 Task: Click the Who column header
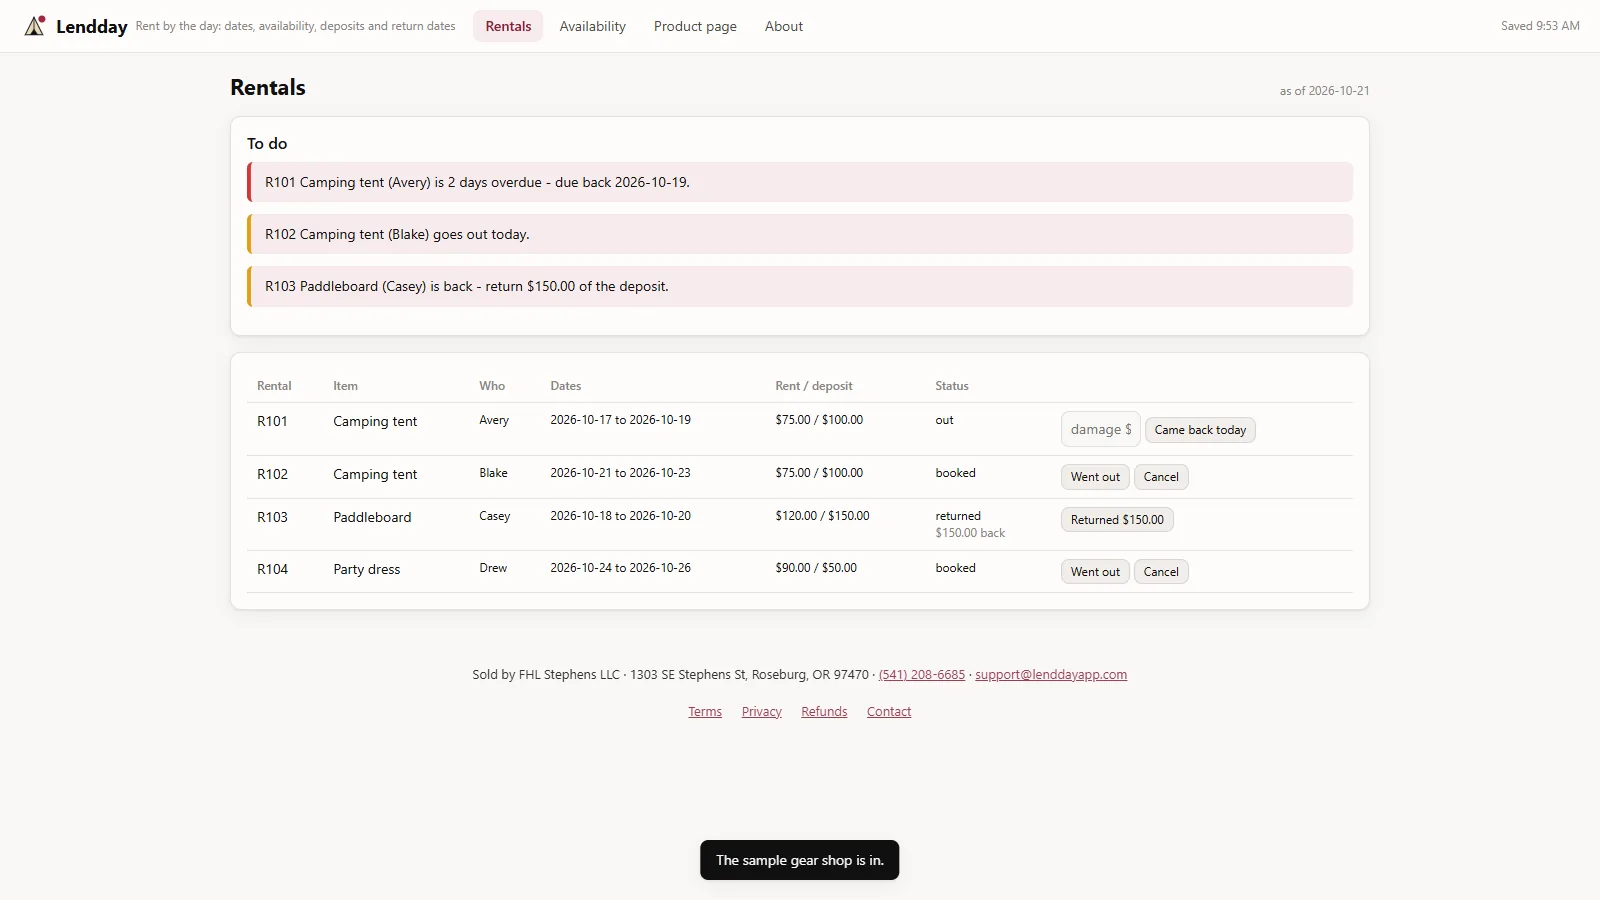(x=492, y=386)
